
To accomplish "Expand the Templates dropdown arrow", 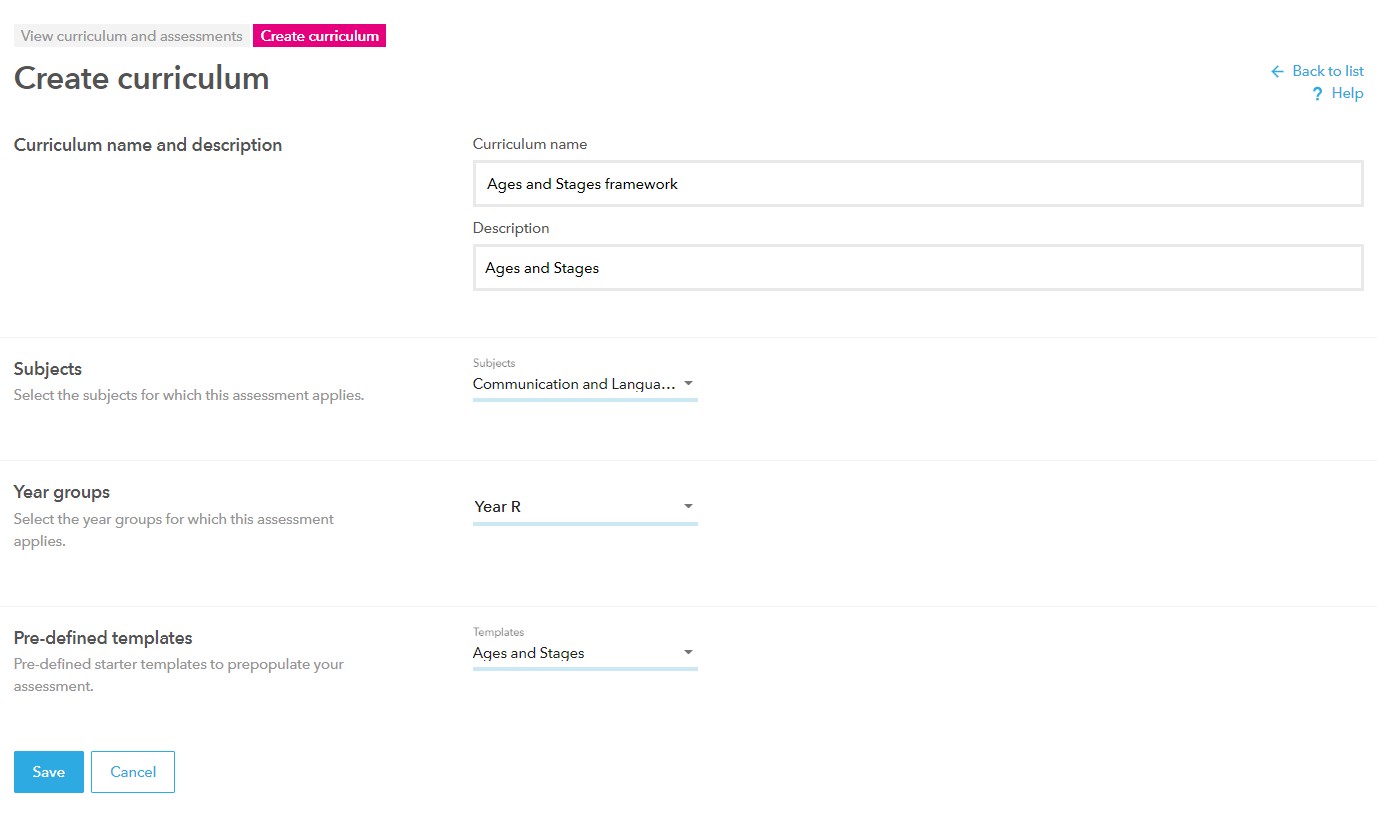I will coord(688,653).
